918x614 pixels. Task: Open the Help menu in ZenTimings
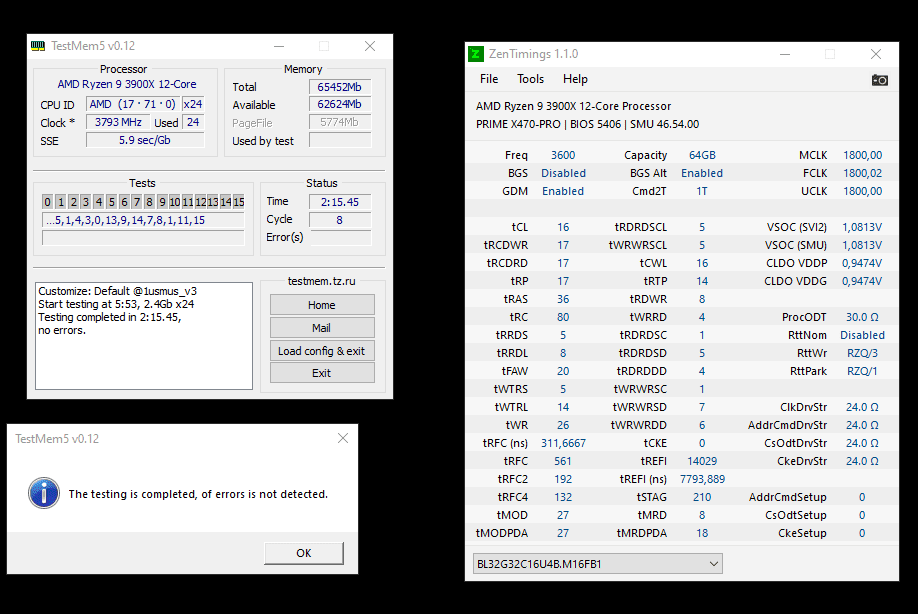click(575, 79)
